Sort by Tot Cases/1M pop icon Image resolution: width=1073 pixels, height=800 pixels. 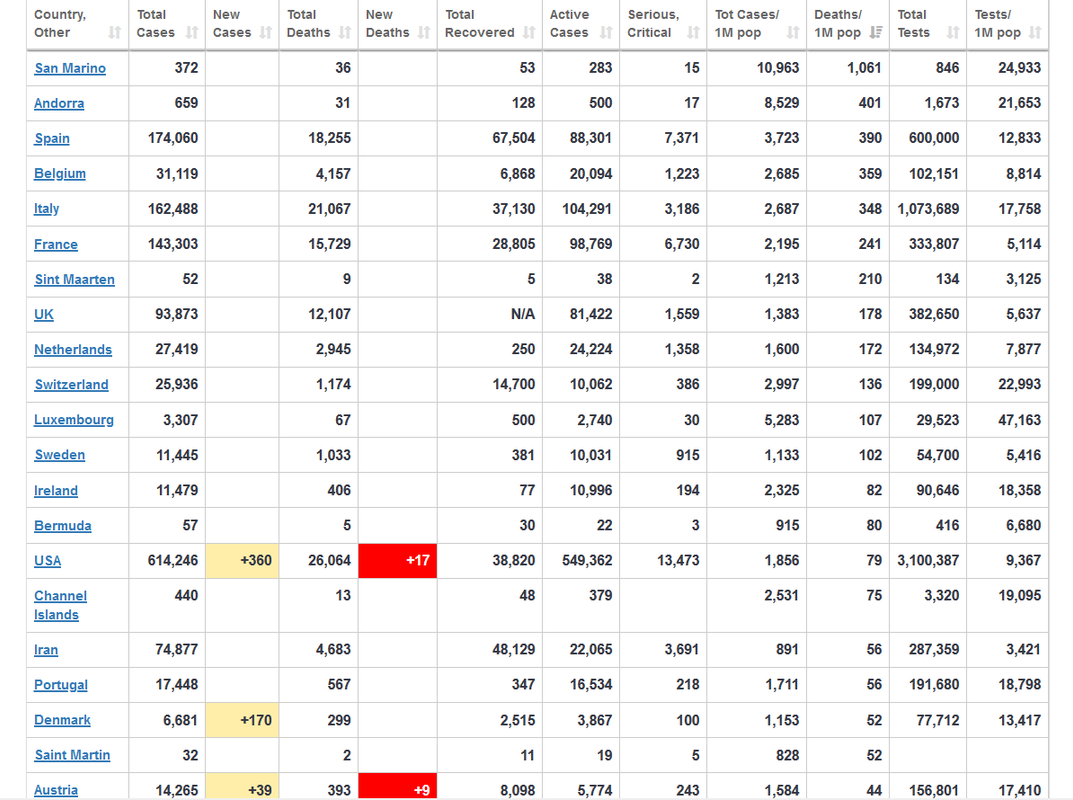793,32
